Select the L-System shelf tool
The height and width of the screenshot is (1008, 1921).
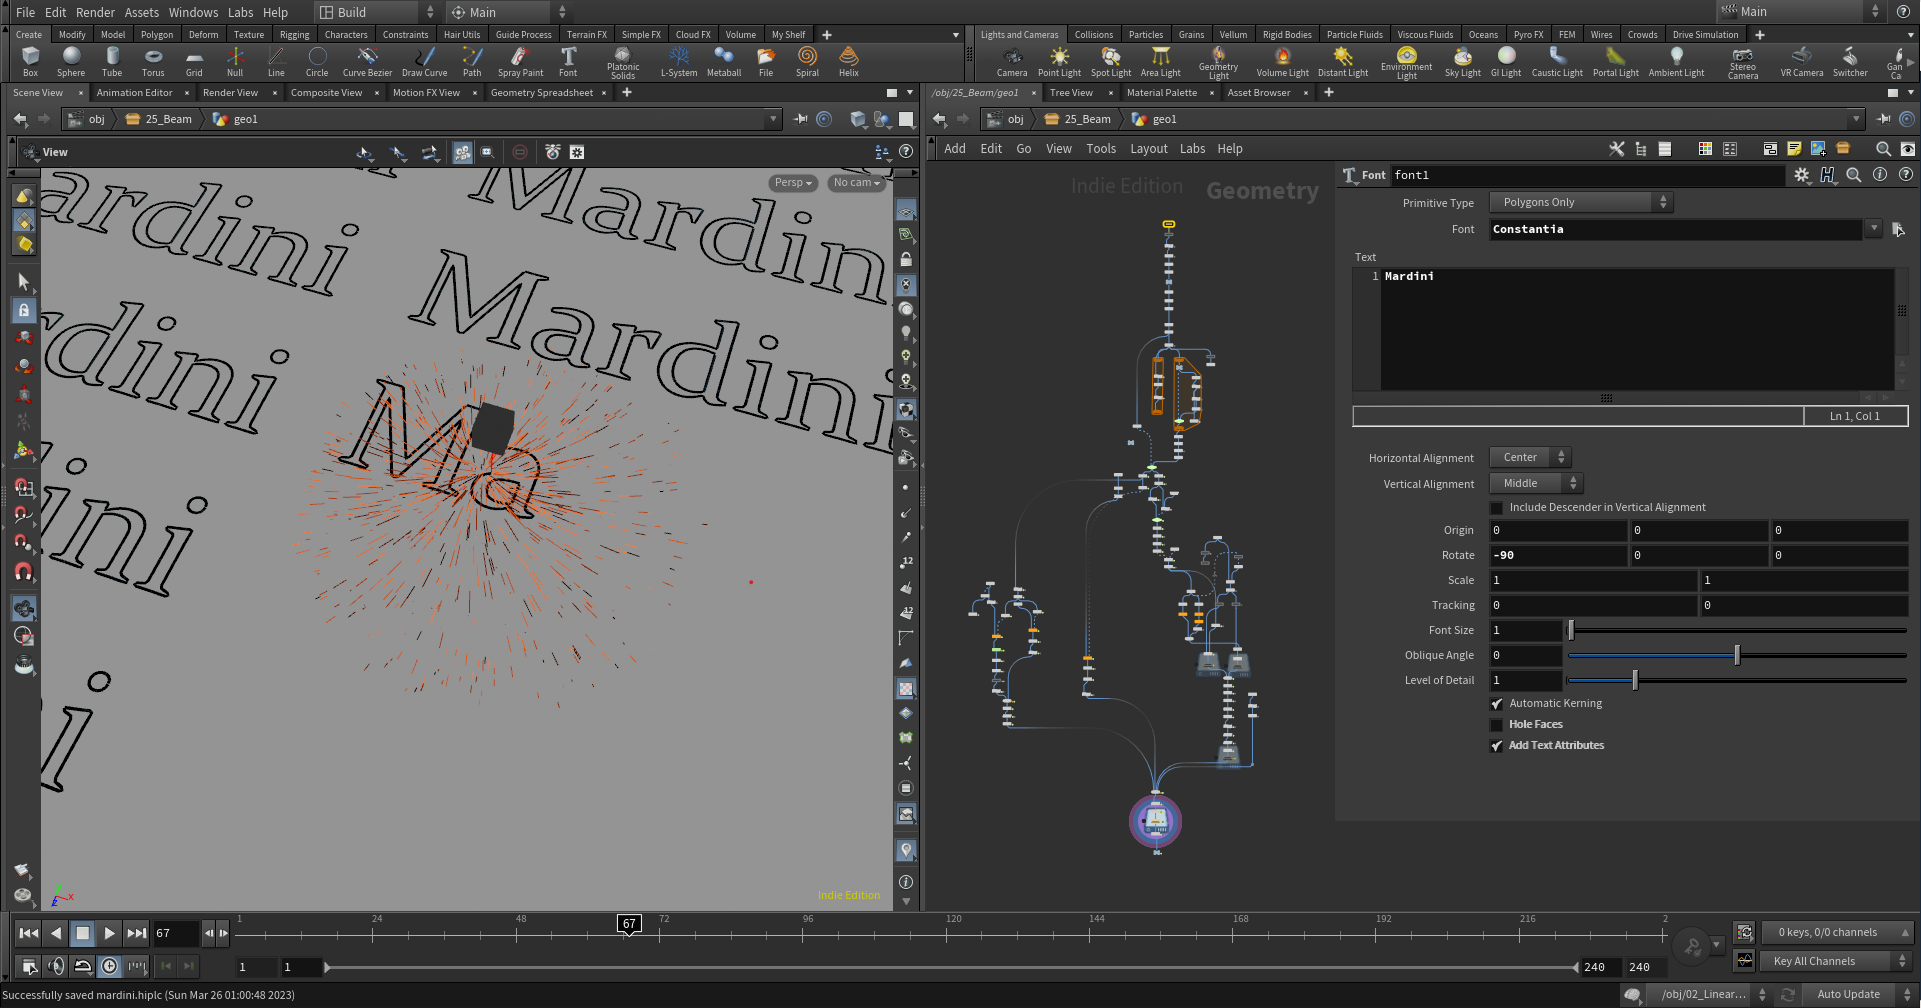coord(679,62)
